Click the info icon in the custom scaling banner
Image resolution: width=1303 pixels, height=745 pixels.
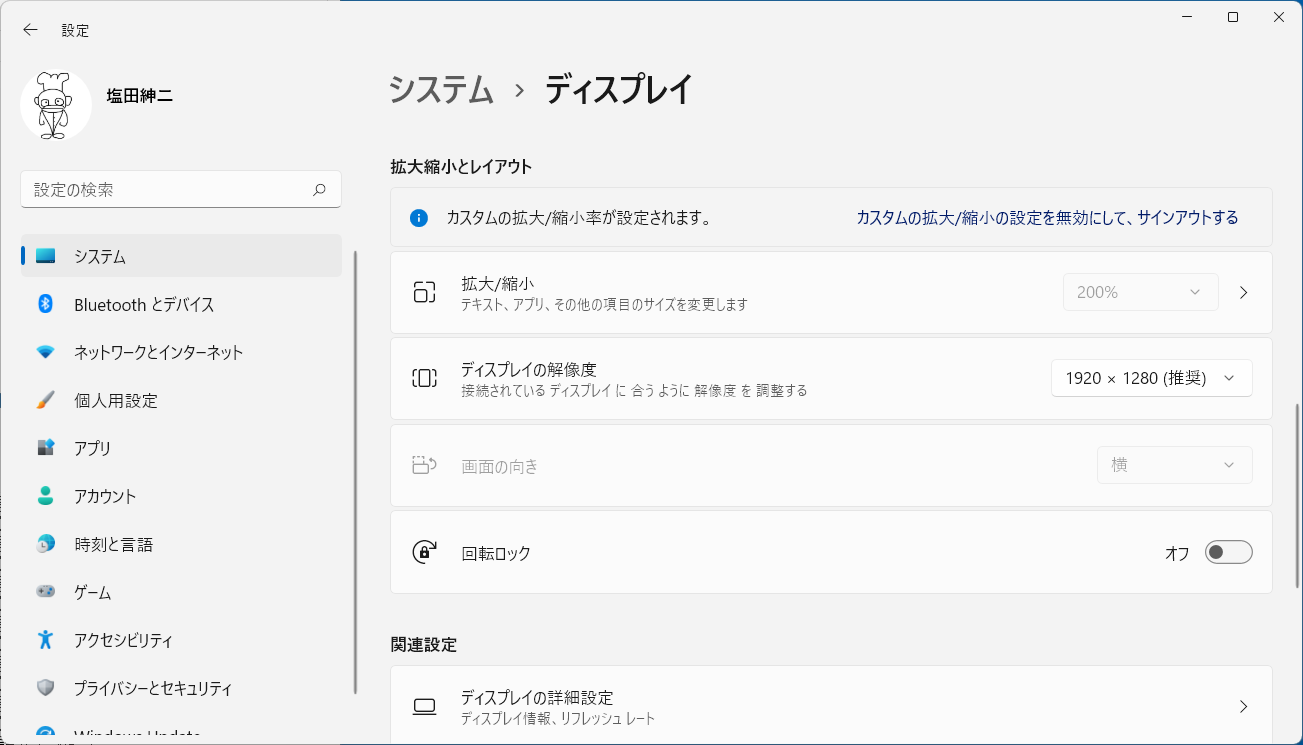click(419, 217)
